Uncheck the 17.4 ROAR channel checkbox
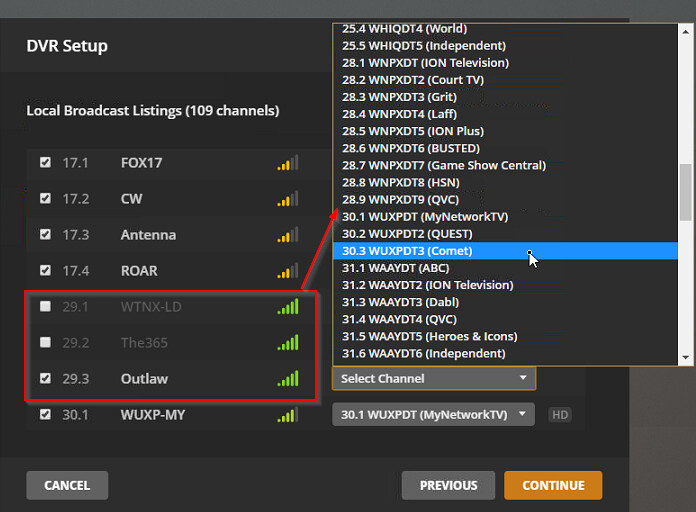 (45, 270)
